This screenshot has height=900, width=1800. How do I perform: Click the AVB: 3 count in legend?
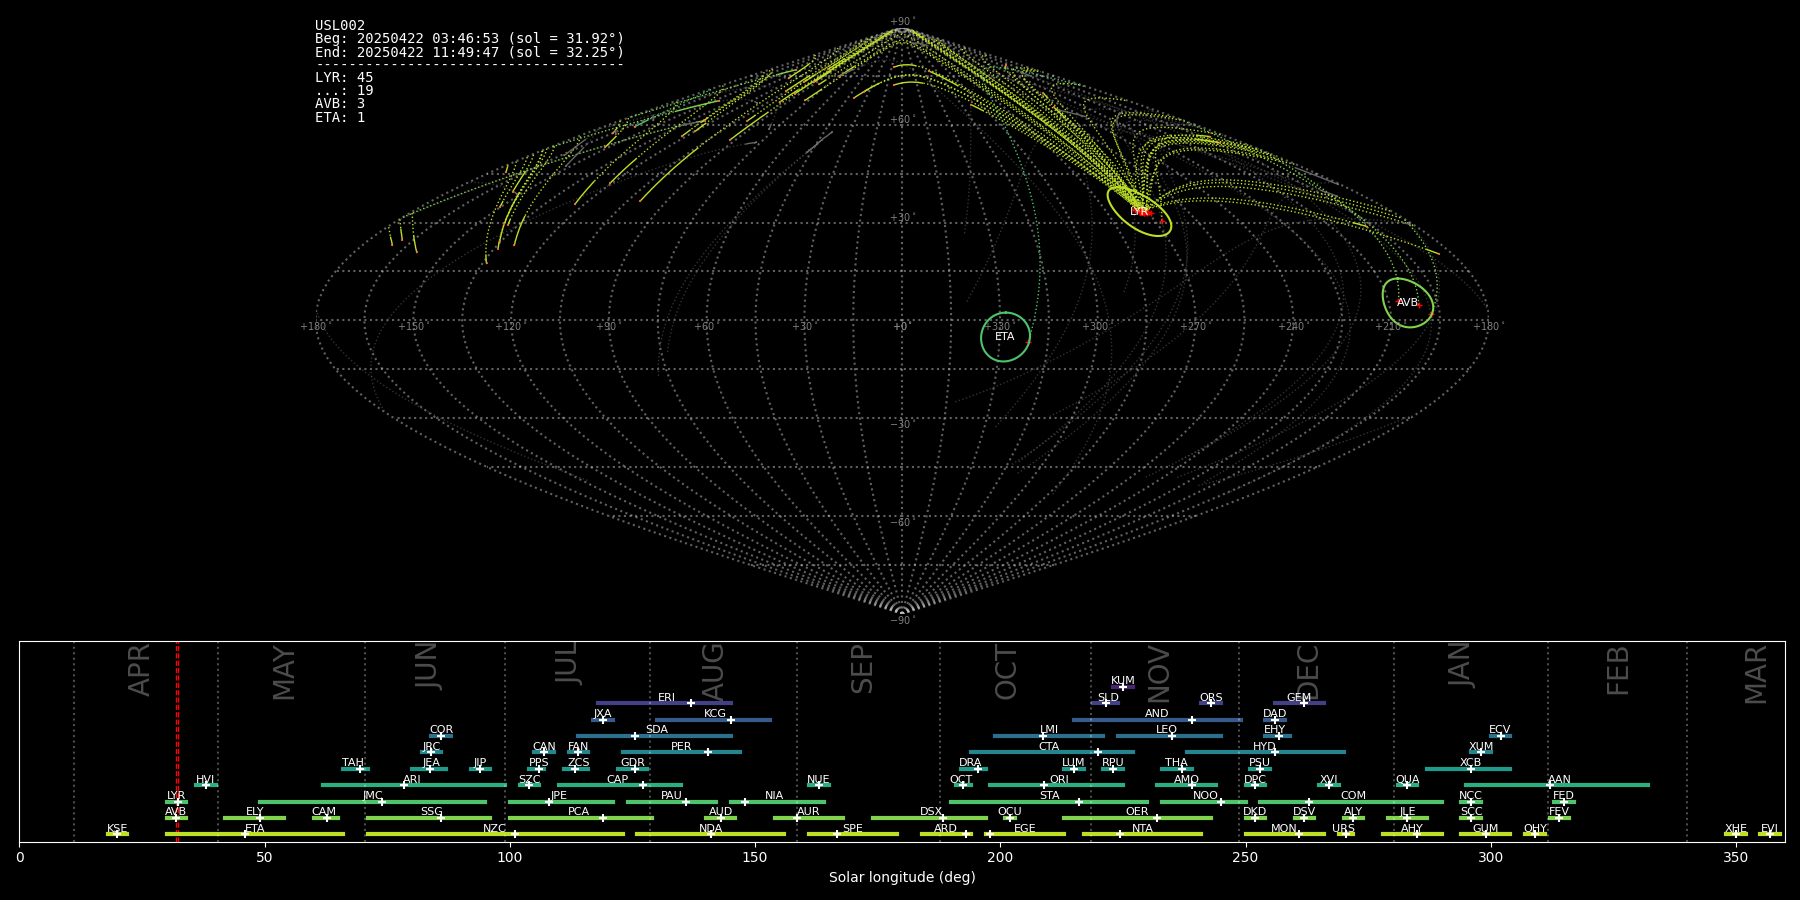(x=340, y=103)
